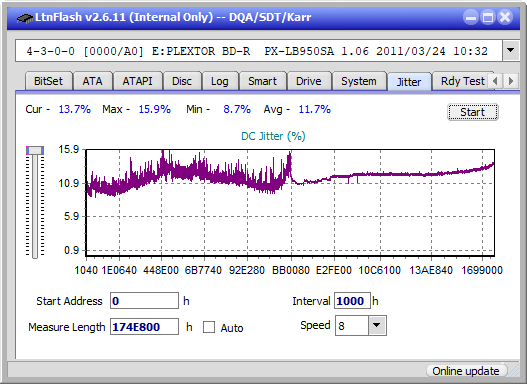Focus the Start Address input field

pyautogui.click(x=145, y=301)
